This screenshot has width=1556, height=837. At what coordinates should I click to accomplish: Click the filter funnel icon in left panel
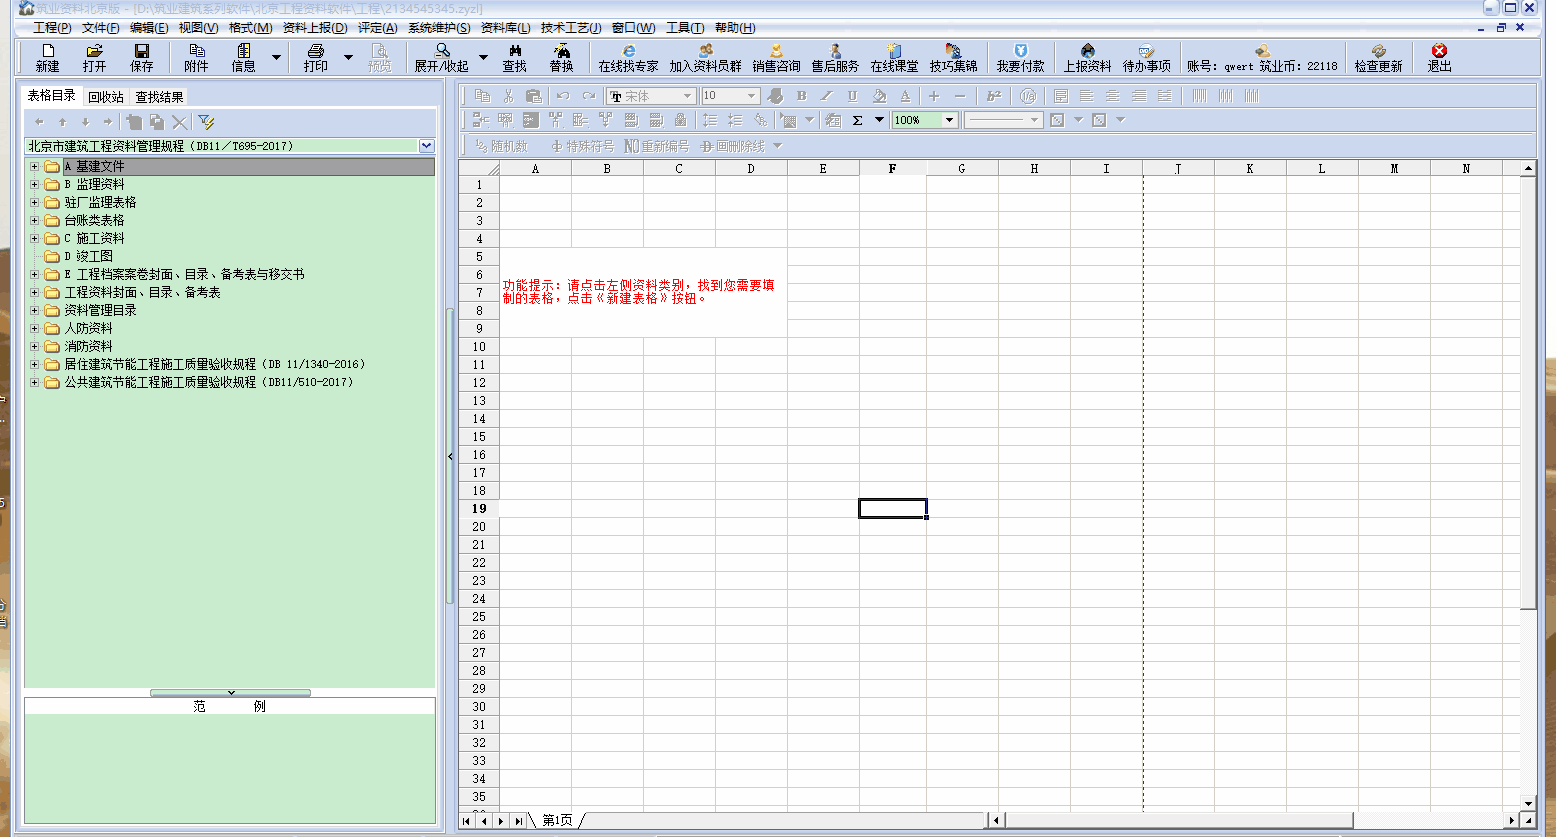[x=206, y=122]
